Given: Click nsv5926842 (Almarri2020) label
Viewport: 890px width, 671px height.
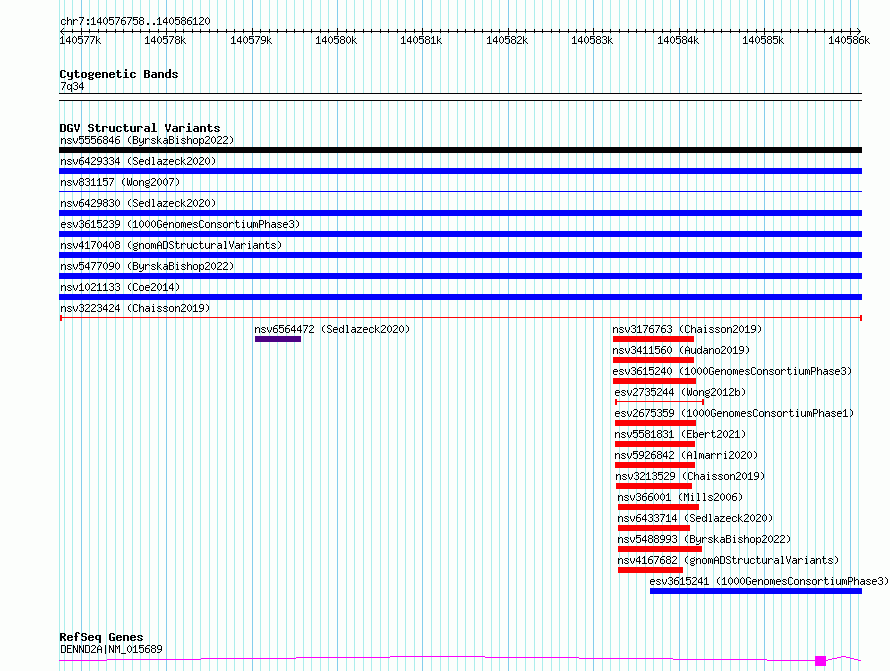Looking at the screenshot, I should [x=686, y=455].
